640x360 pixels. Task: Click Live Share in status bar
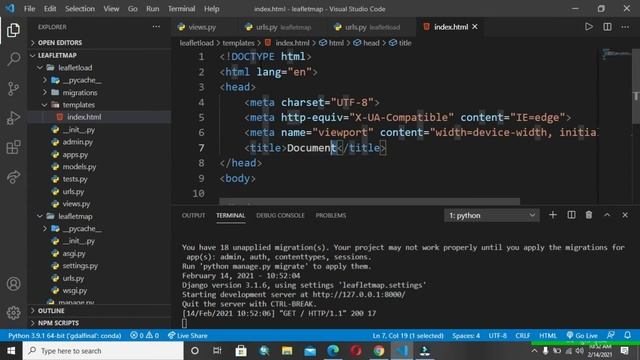(187, 336)
